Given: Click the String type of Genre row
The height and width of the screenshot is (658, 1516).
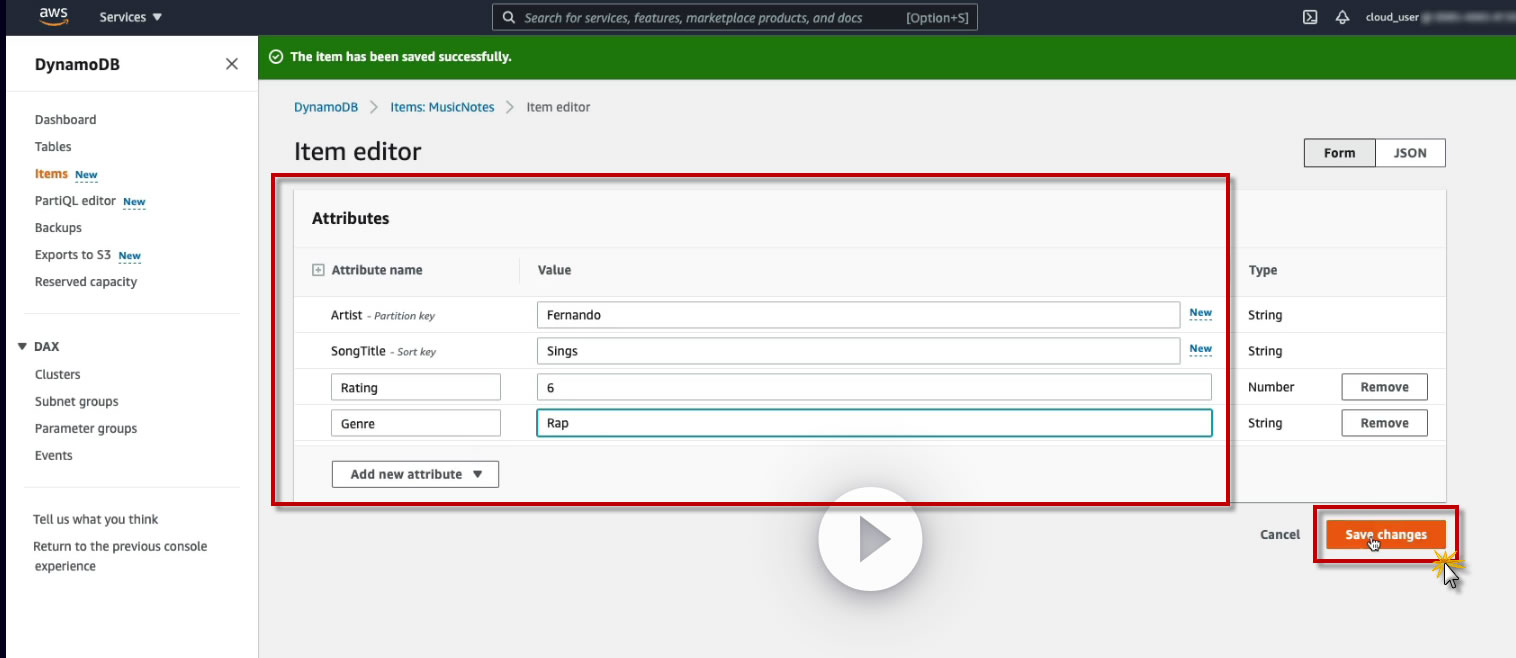Looking at the screenshot, I should click(x=1265, y=423).
